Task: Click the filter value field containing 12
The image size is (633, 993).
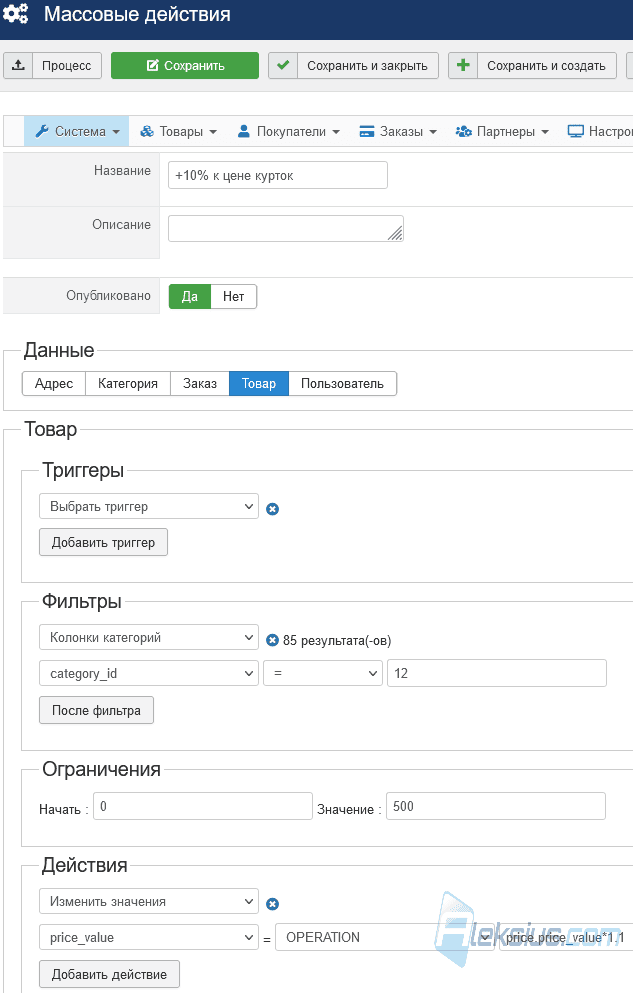Action: click(x=497, y=673)
